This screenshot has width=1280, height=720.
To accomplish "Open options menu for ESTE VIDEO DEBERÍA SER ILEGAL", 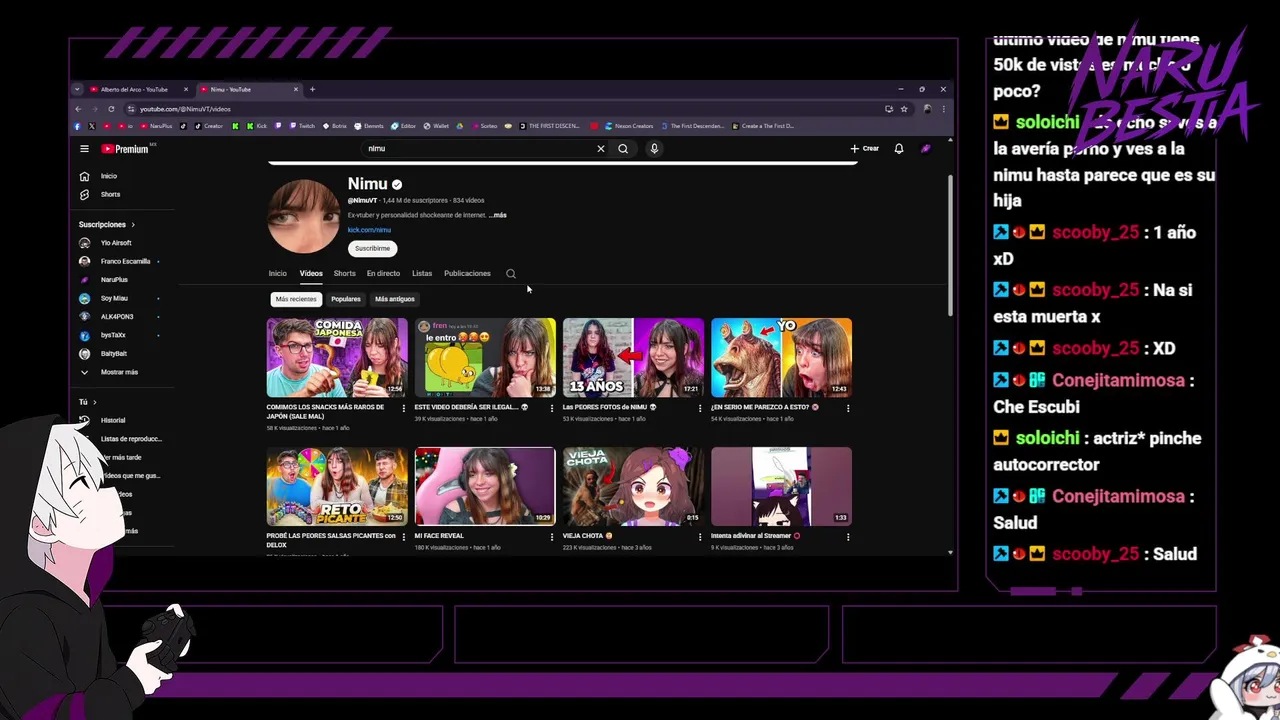I will point(552,408).
